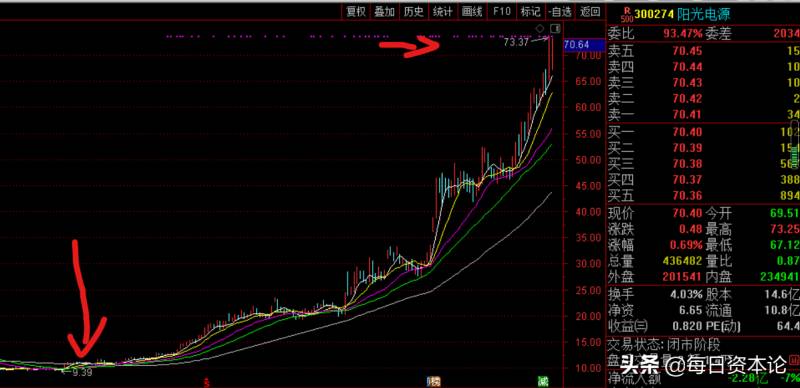The image size is (800, 388).
Task: Select the 画线 drawing tool
Action: pyautogui.click(x=472, y=12)
